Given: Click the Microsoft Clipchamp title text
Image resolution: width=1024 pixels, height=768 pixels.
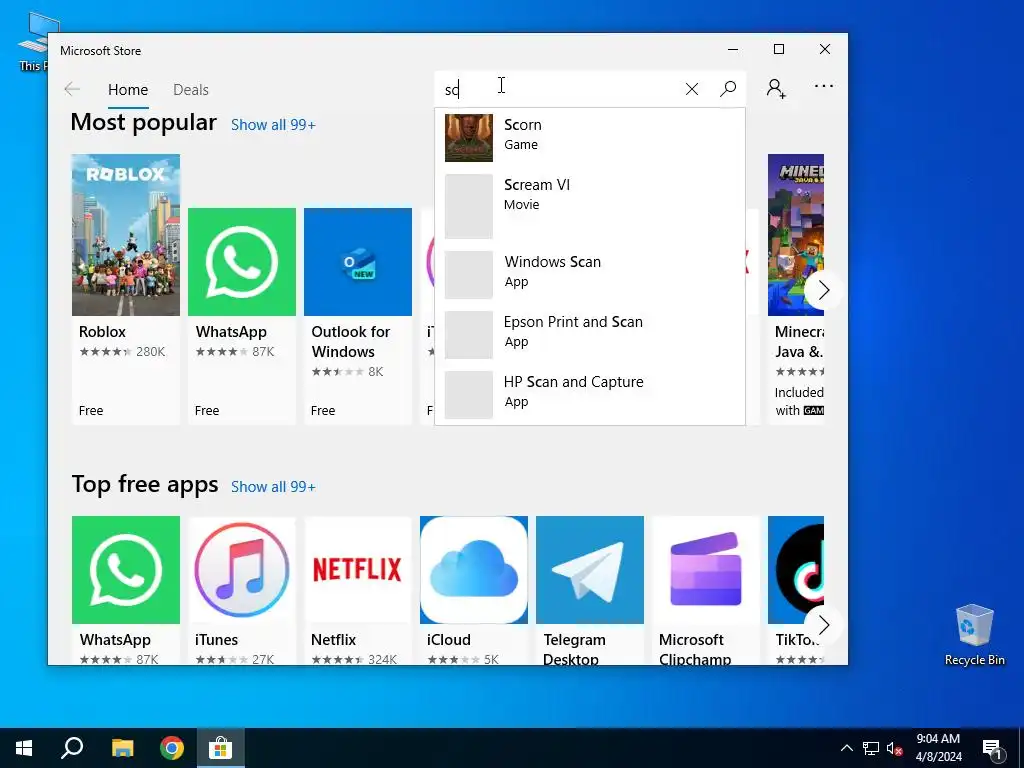Looking at the screenshot, I should [x=695, y=649].
